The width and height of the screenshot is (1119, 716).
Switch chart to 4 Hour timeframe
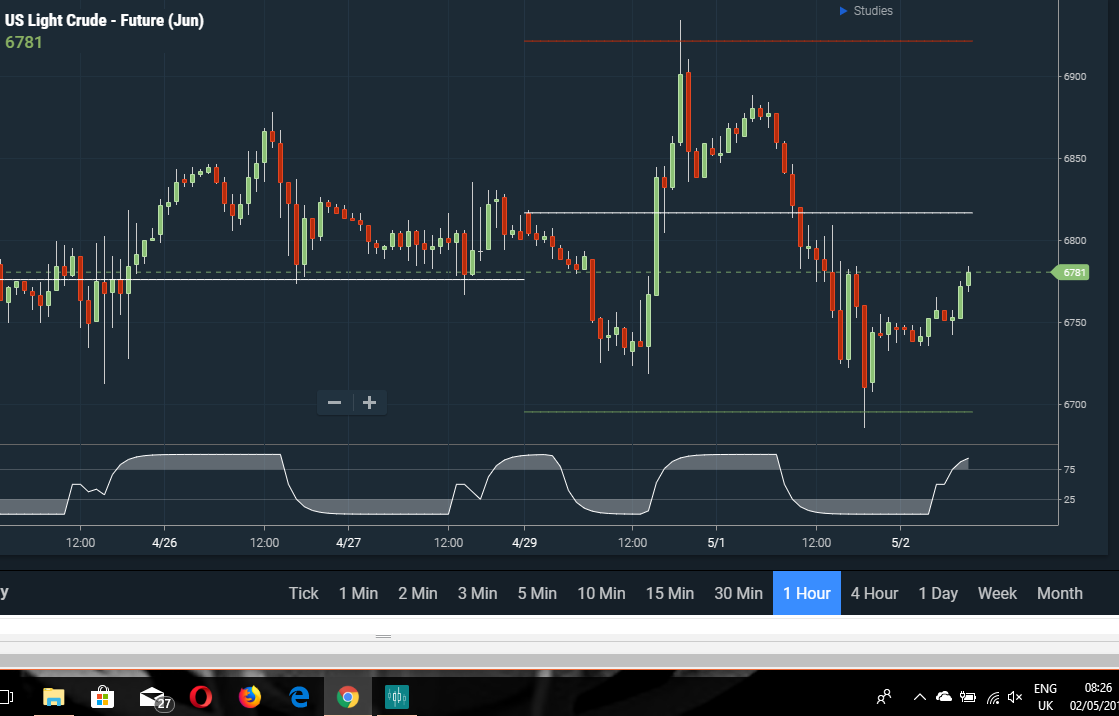pos(874,593)
